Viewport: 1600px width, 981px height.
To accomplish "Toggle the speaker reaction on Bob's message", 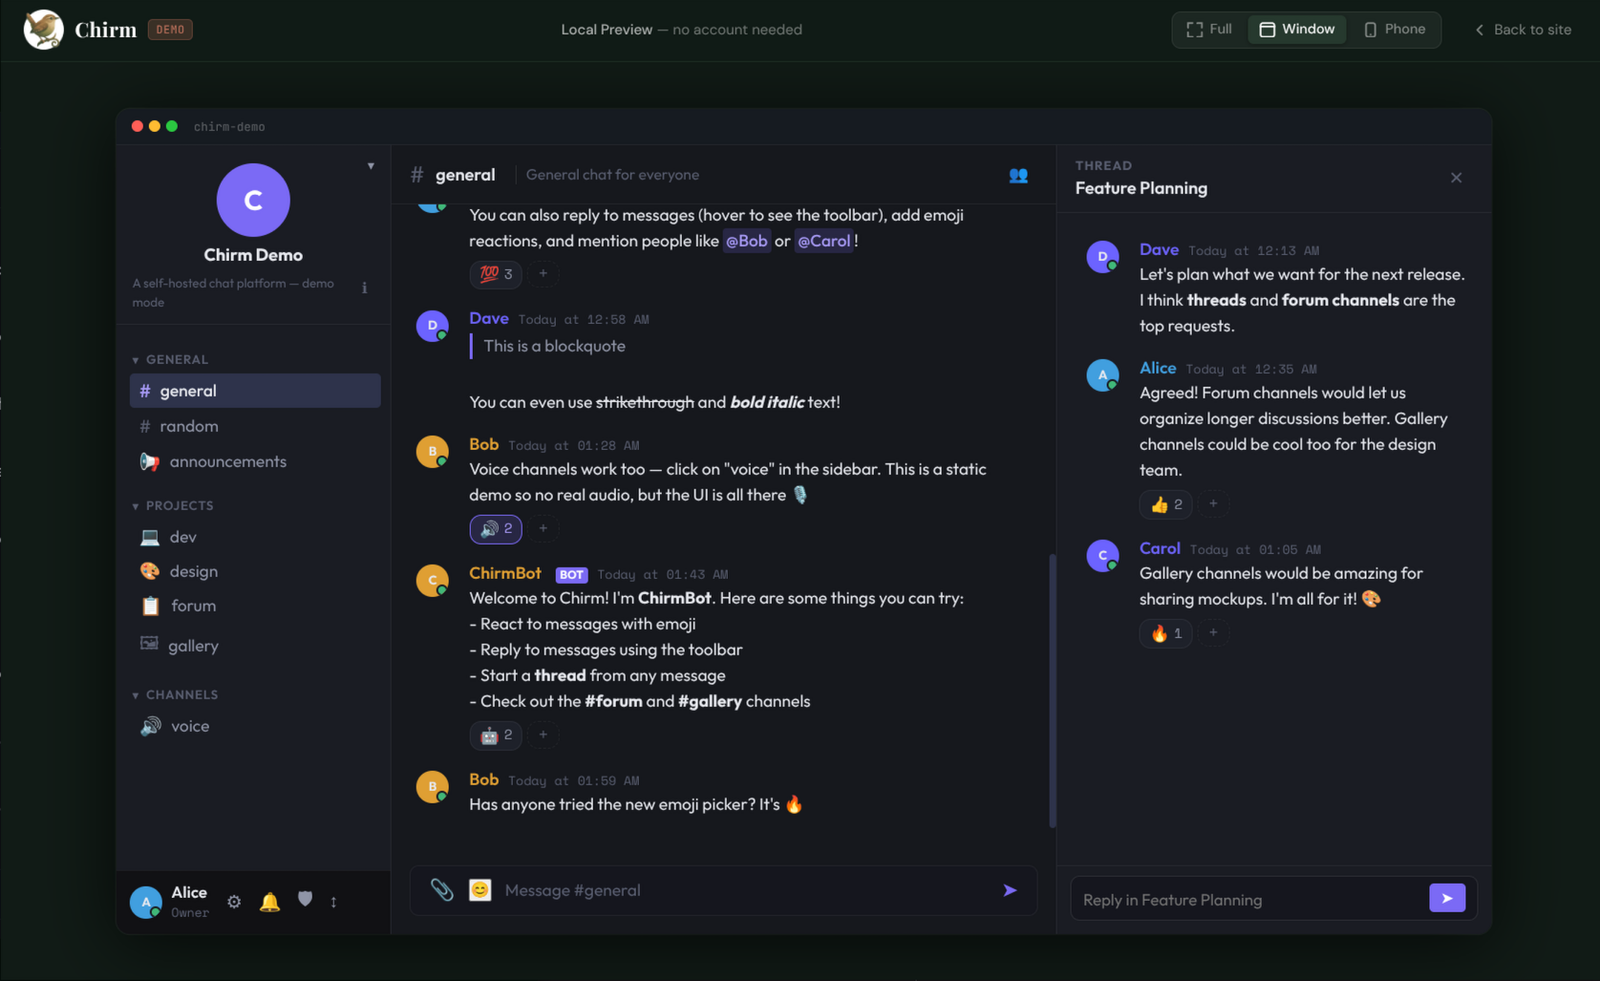I will pos(496,529).
